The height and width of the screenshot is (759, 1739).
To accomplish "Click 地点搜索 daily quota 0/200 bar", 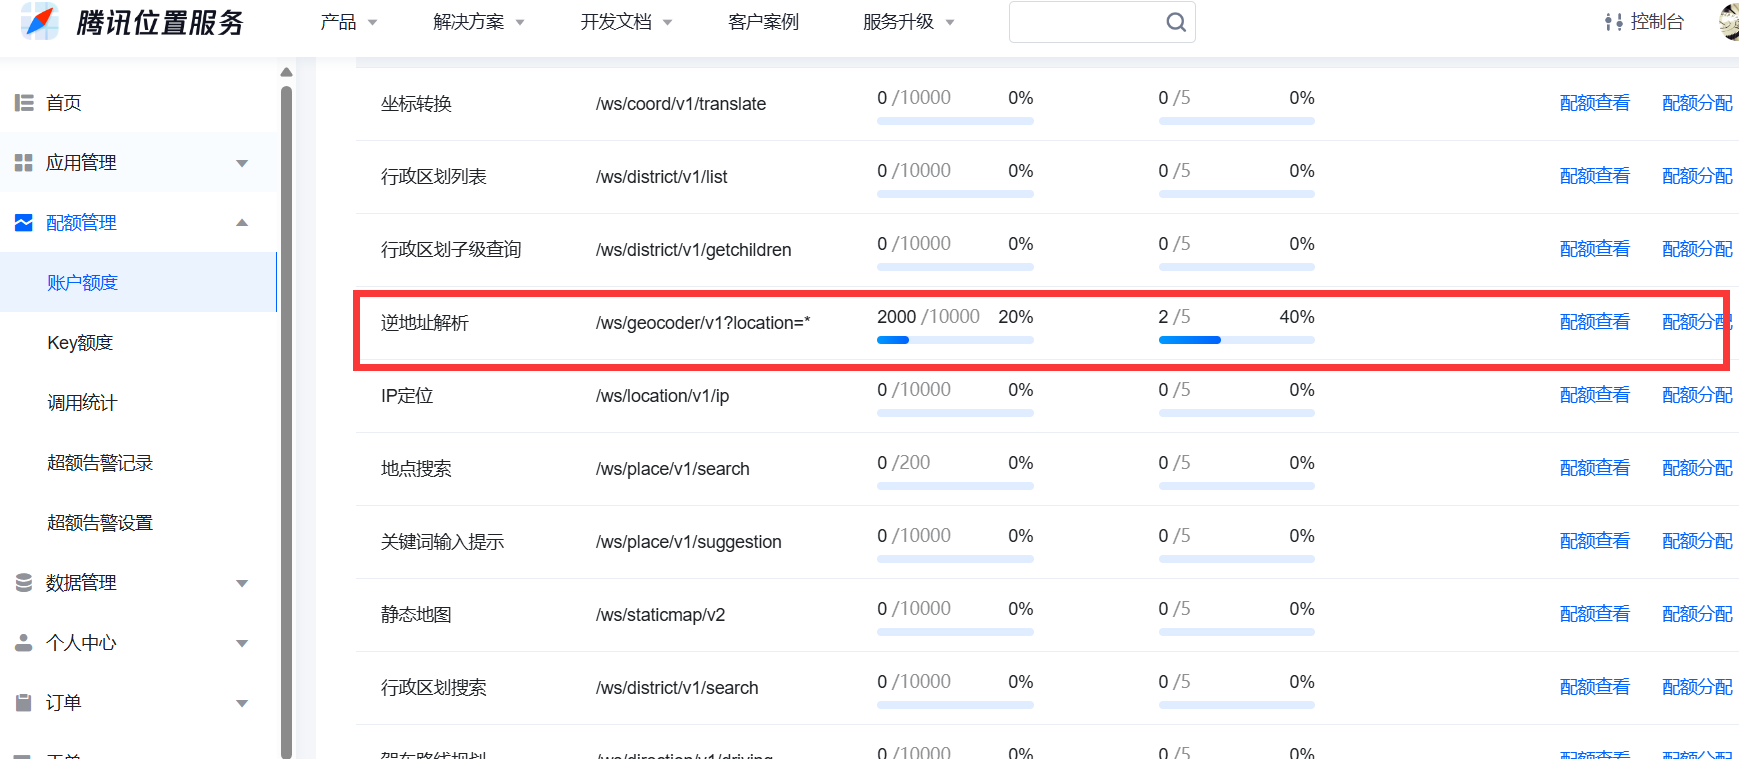I will (955, 486).
